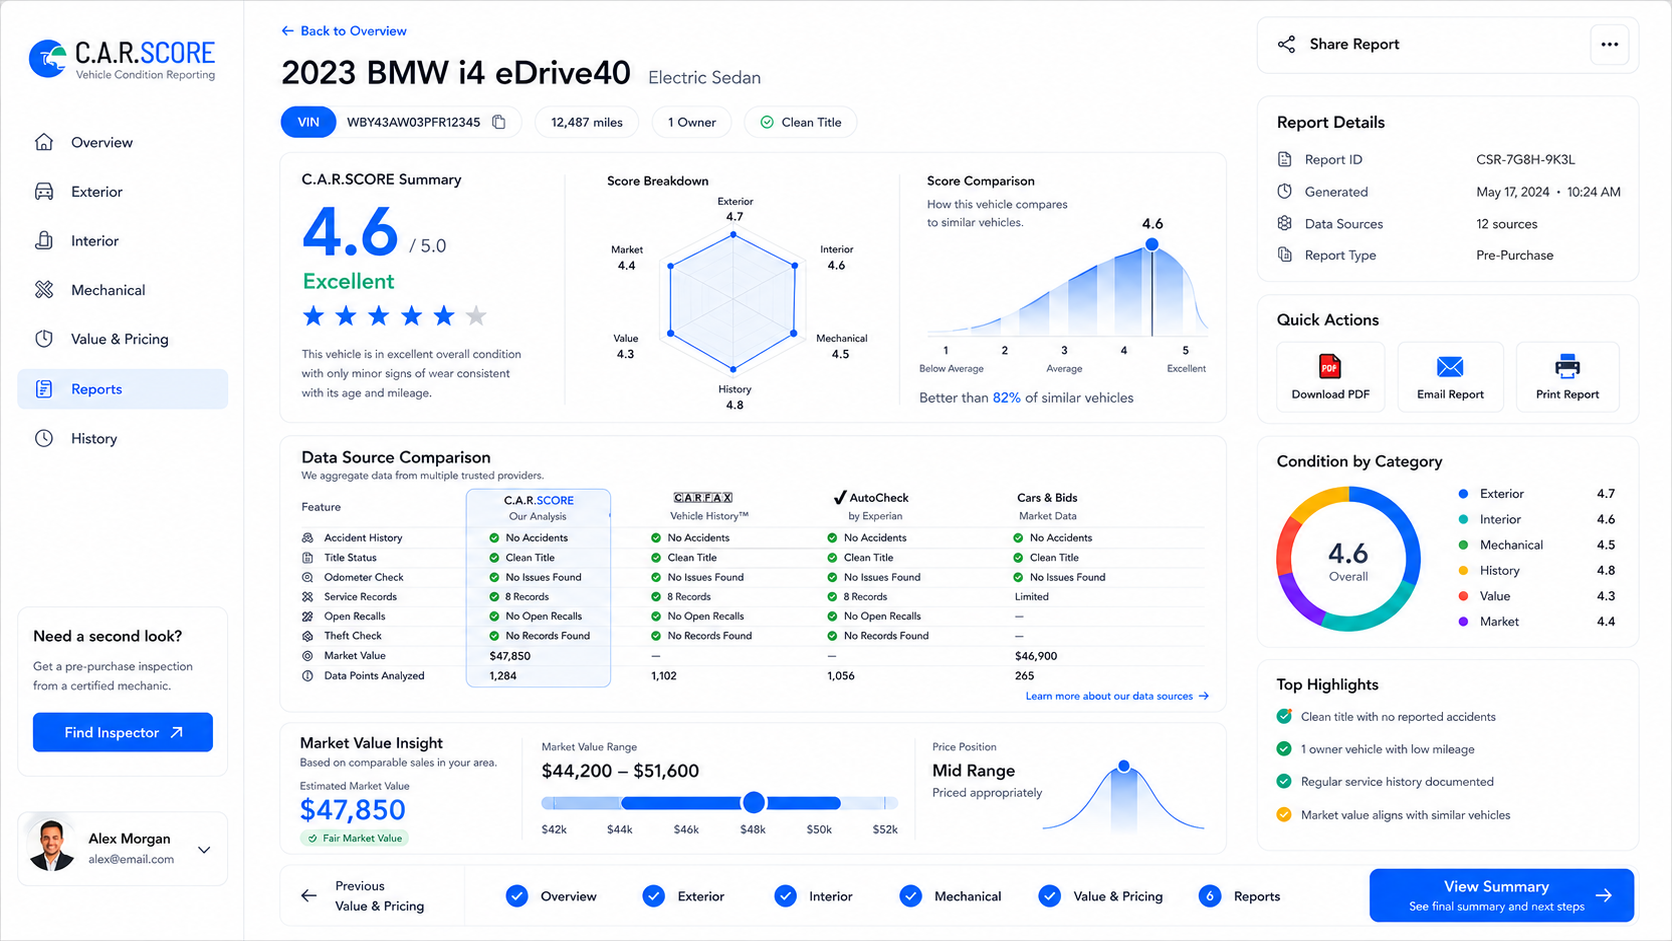Image resolution: width=1672 pixels, height=941 pixels.
Task: Click the check beside '1 owner vehicle with low mileage'
Action: [x=1284, y=749]
